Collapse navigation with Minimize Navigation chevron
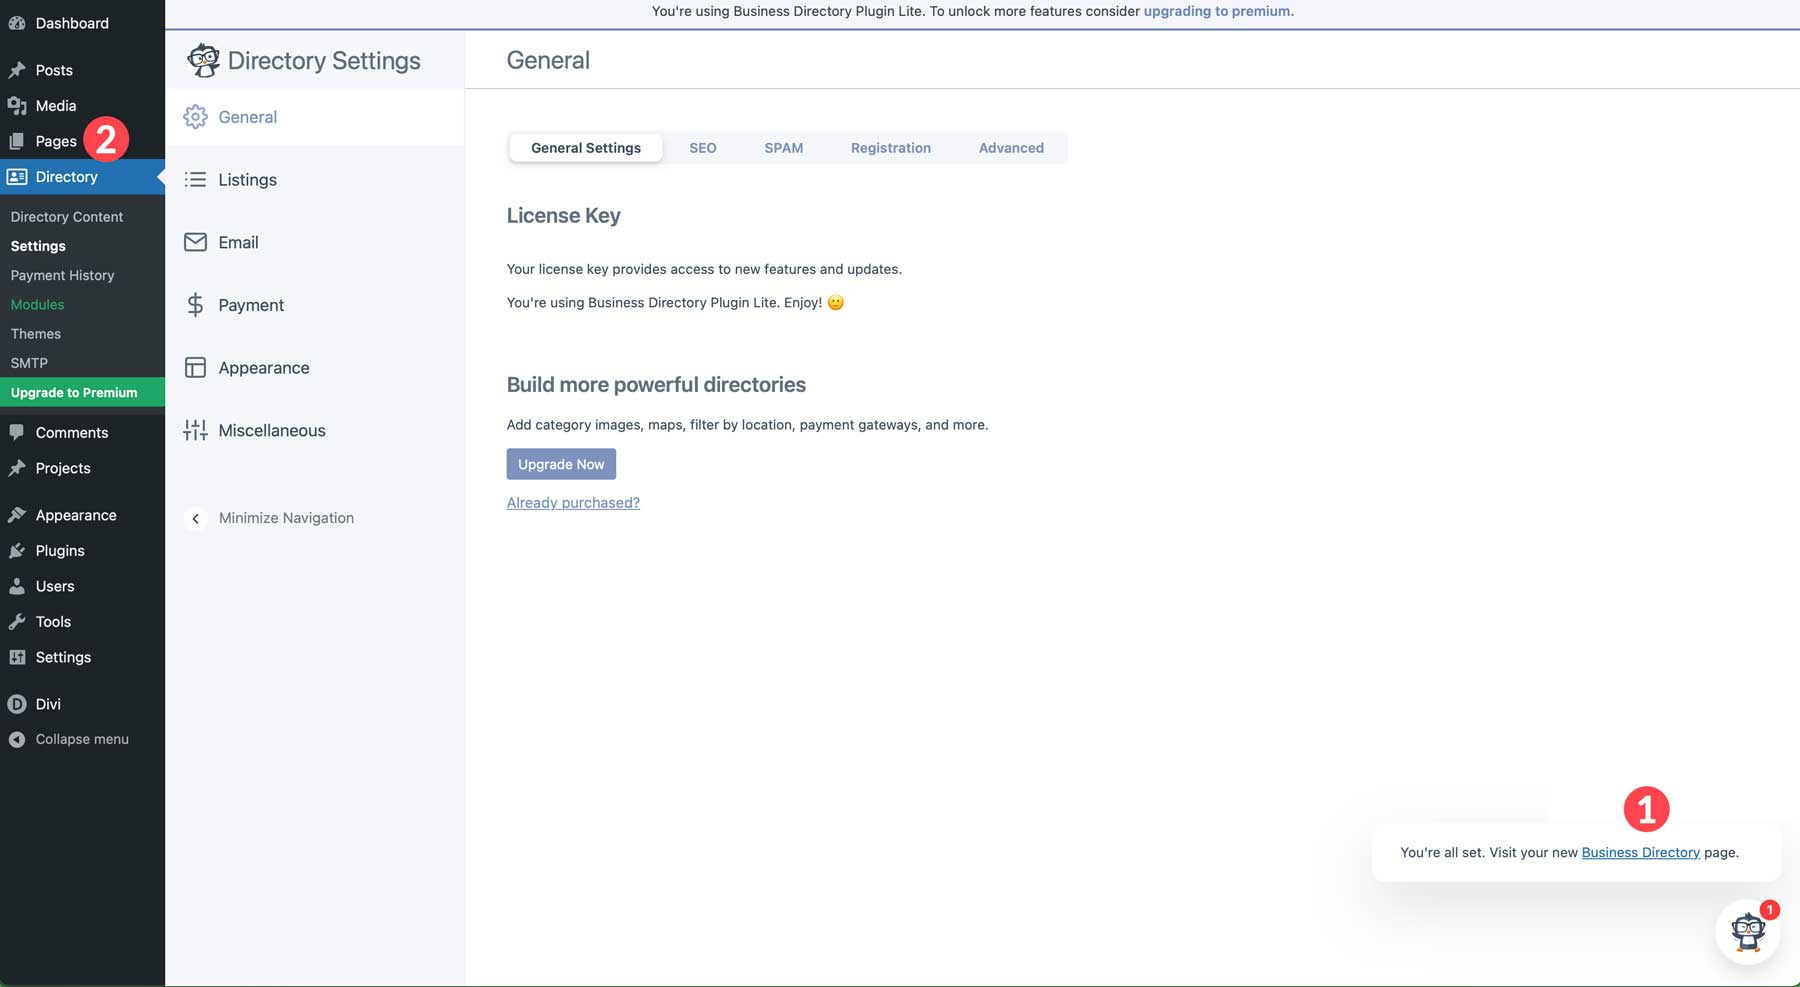The width and height of the screenshot is (1800, 987). (x=196, y=519)
